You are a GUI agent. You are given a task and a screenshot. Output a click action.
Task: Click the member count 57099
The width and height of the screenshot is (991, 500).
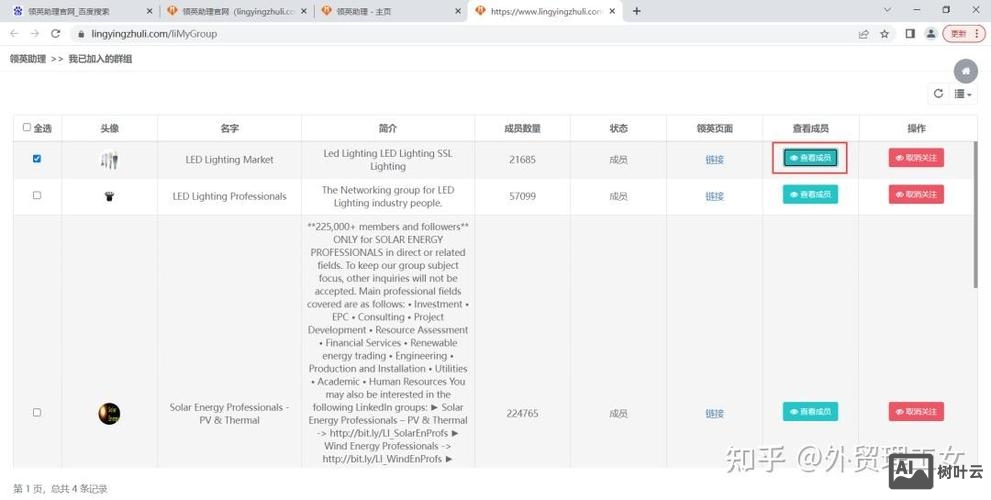coord(522,197)
